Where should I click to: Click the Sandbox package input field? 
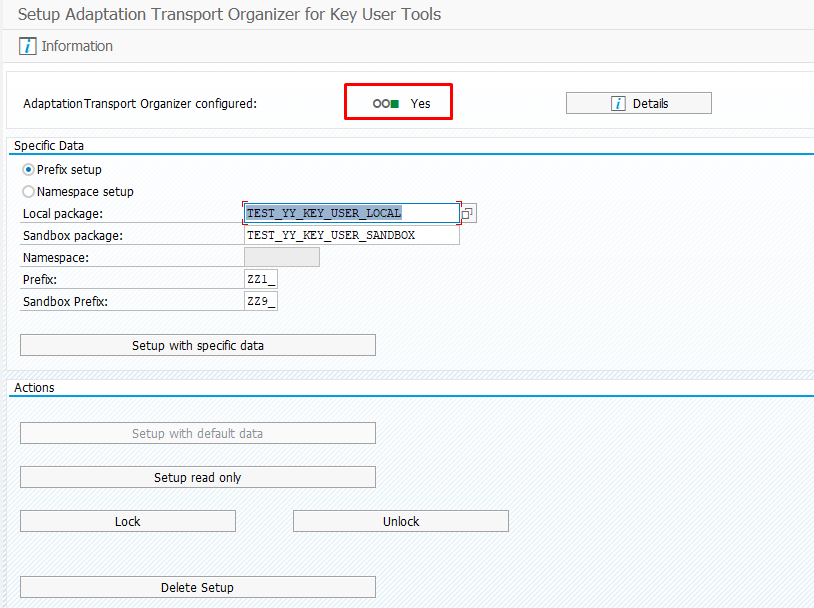tap(352, 235)
